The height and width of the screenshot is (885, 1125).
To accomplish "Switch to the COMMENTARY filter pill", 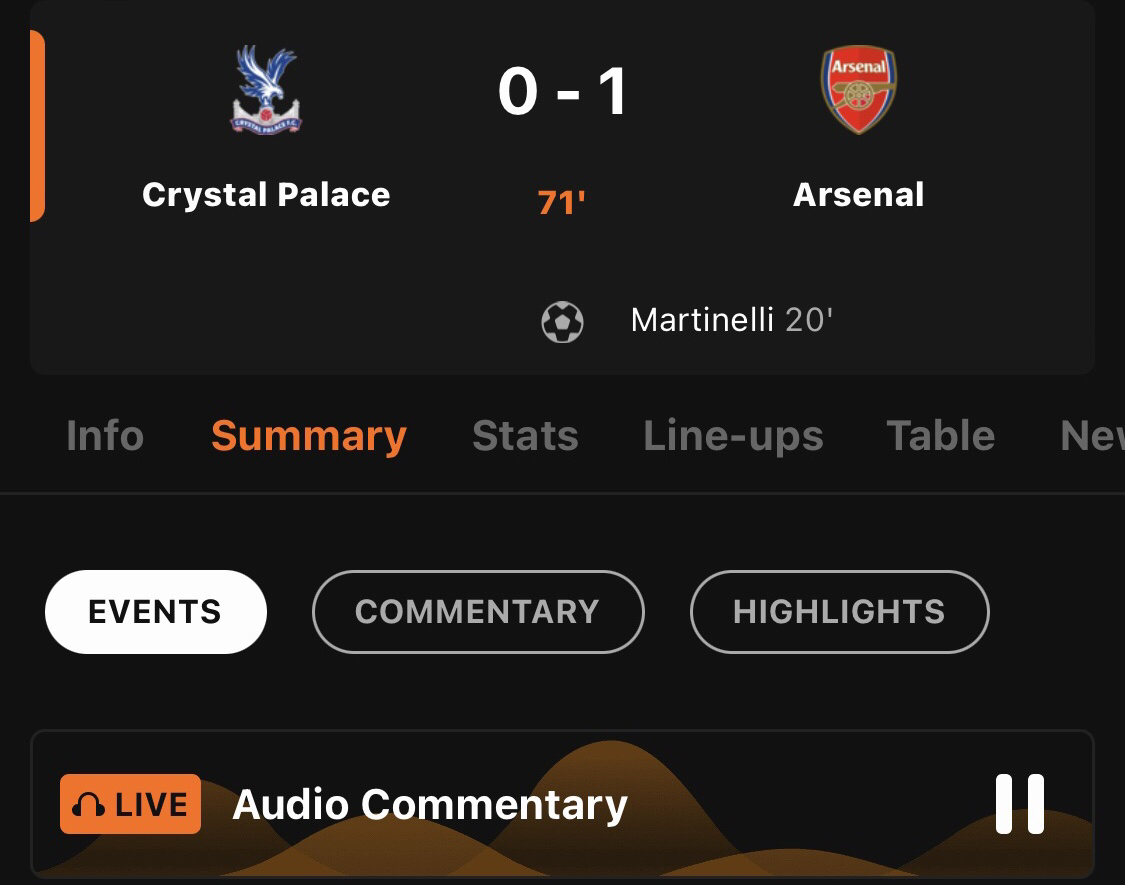I will (477, 612).
